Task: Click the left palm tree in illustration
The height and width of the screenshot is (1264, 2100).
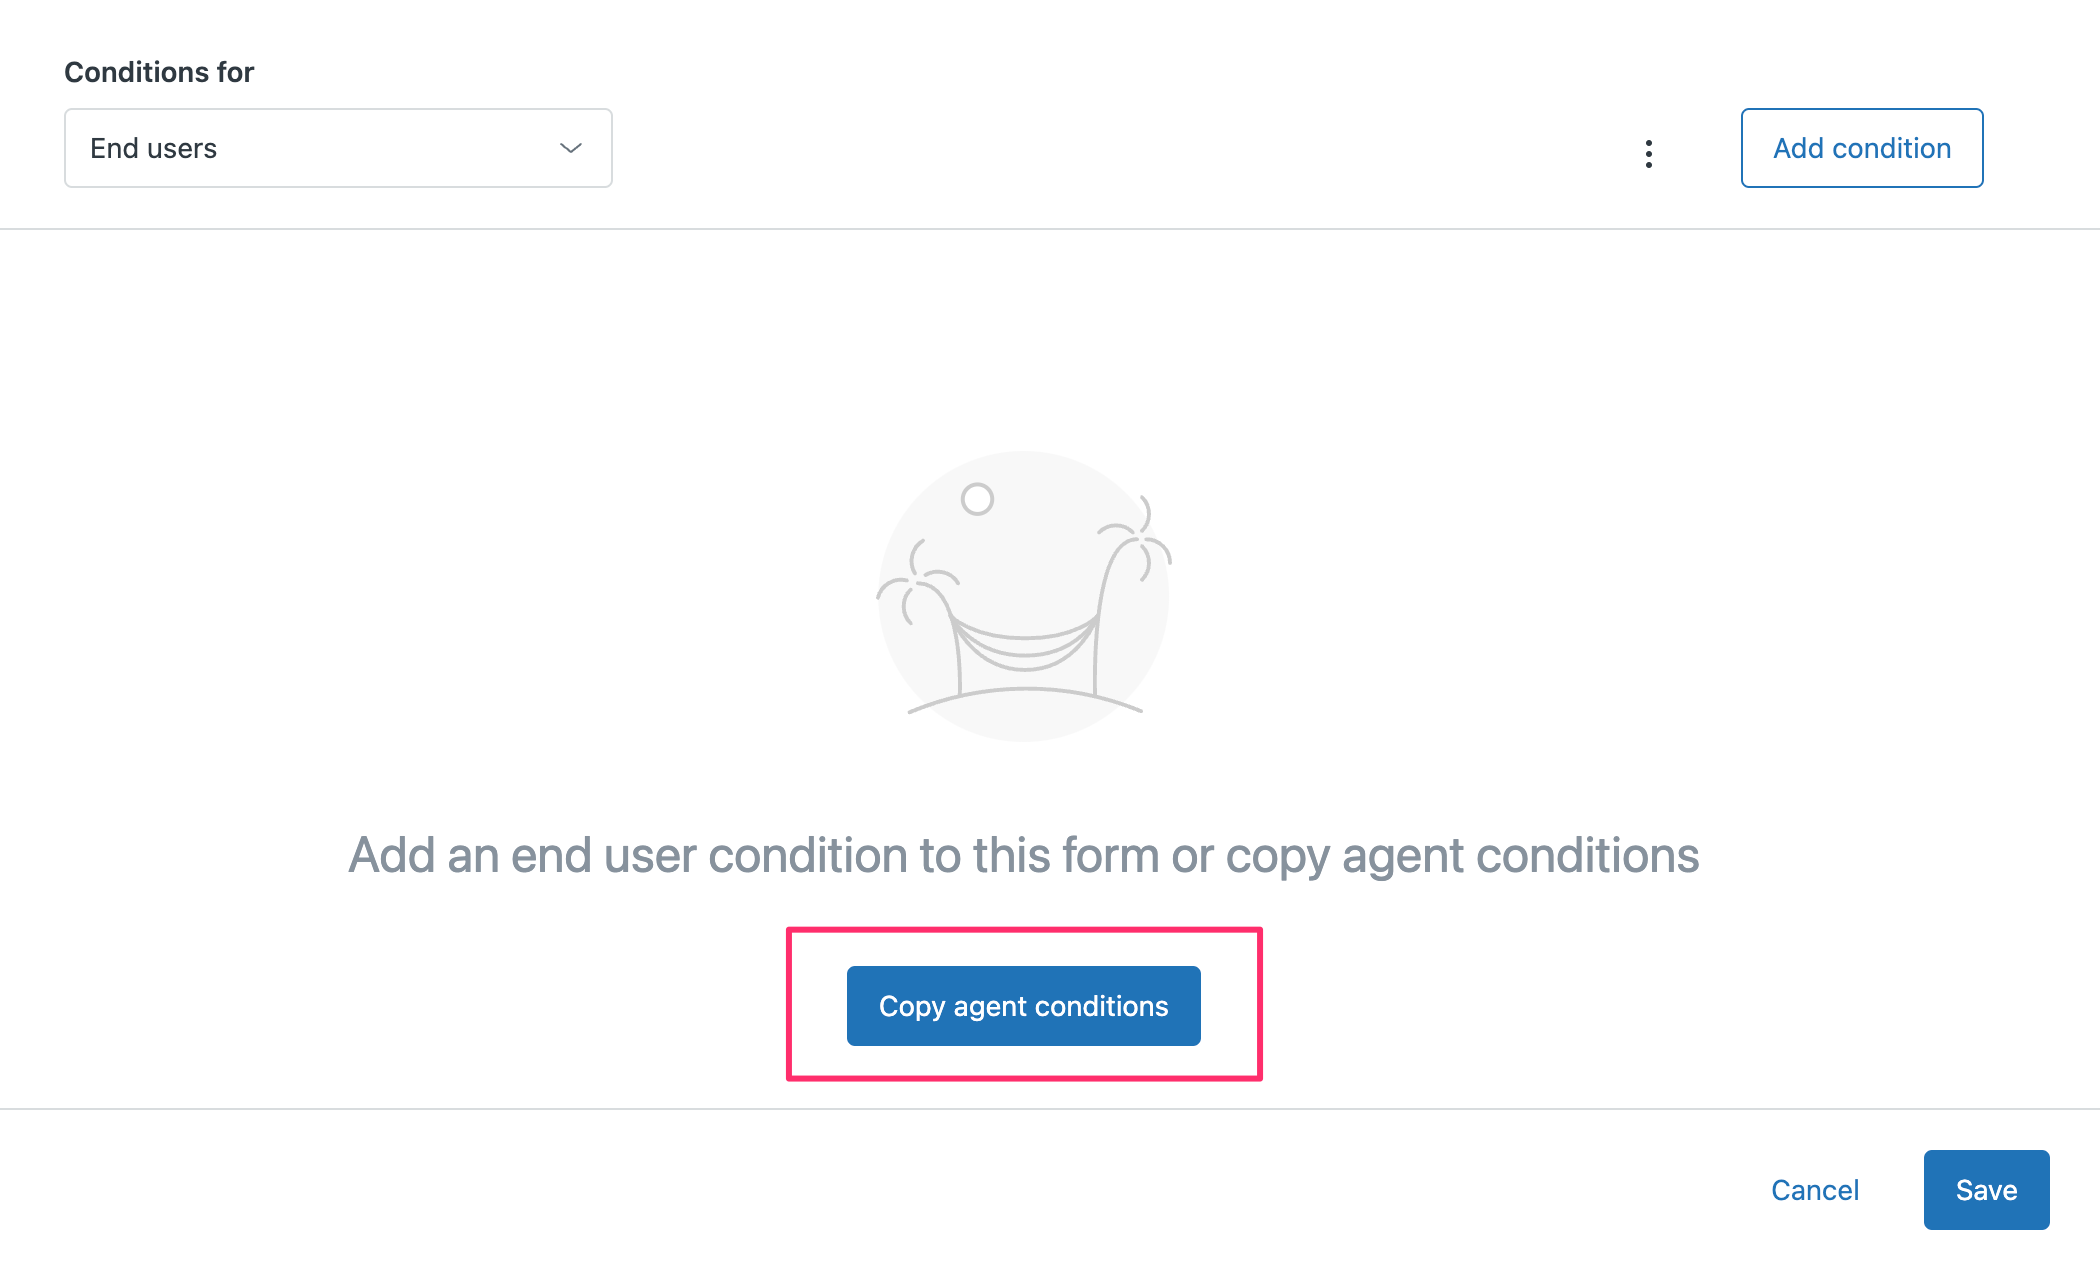Action: coord(925,615)
